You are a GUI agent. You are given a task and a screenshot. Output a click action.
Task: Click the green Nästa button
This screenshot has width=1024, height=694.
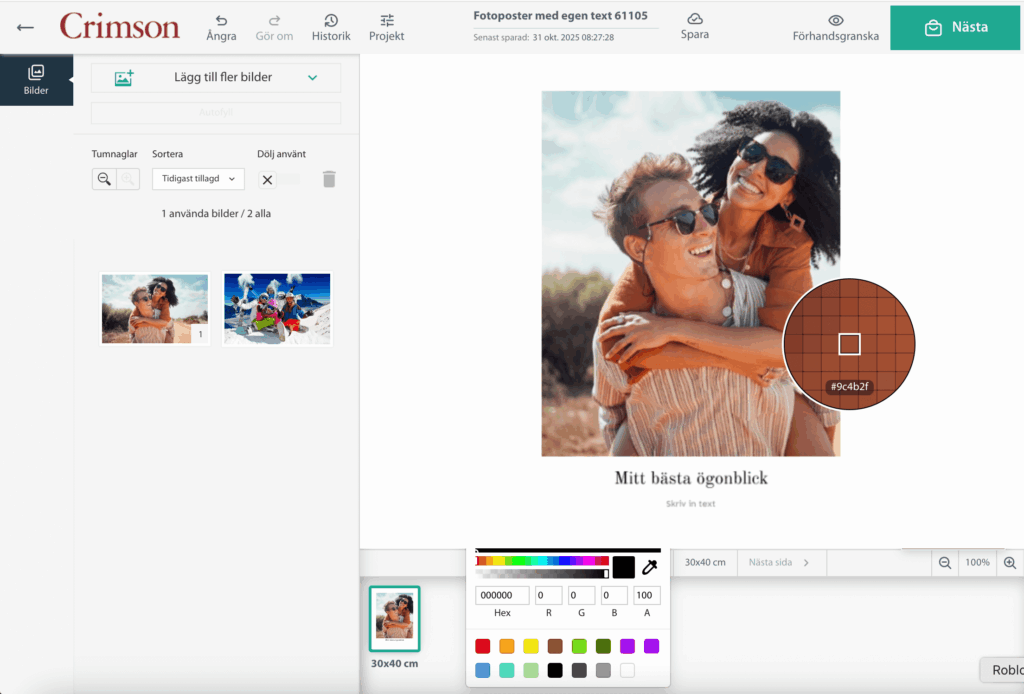pyautogui.click(x=956, y=27)
